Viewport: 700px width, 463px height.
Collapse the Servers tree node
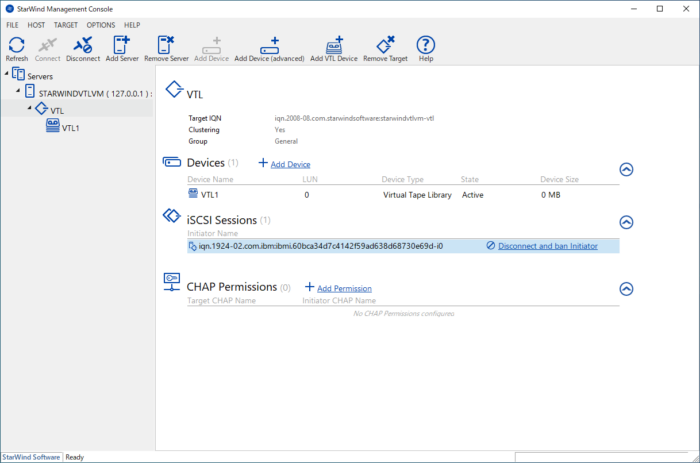coord(7,73)
